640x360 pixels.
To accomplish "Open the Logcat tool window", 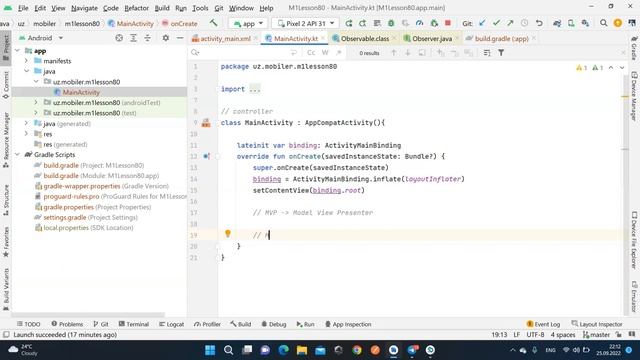I will tap(171, 324).
